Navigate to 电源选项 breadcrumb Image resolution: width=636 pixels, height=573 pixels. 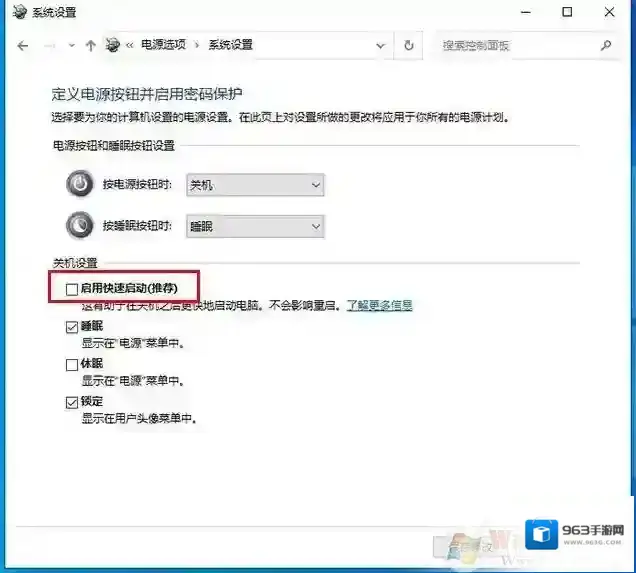click(x=163, y=45)
